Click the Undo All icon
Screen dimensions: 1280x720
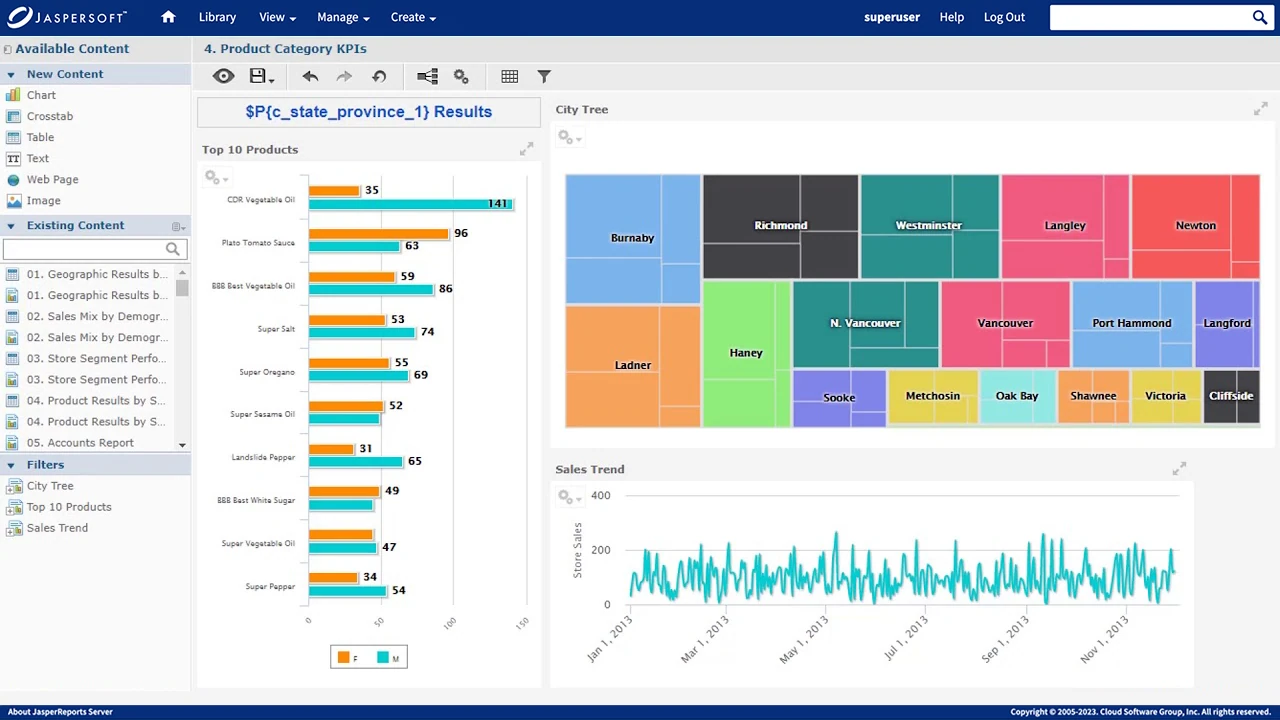click(x=379, y=76)
